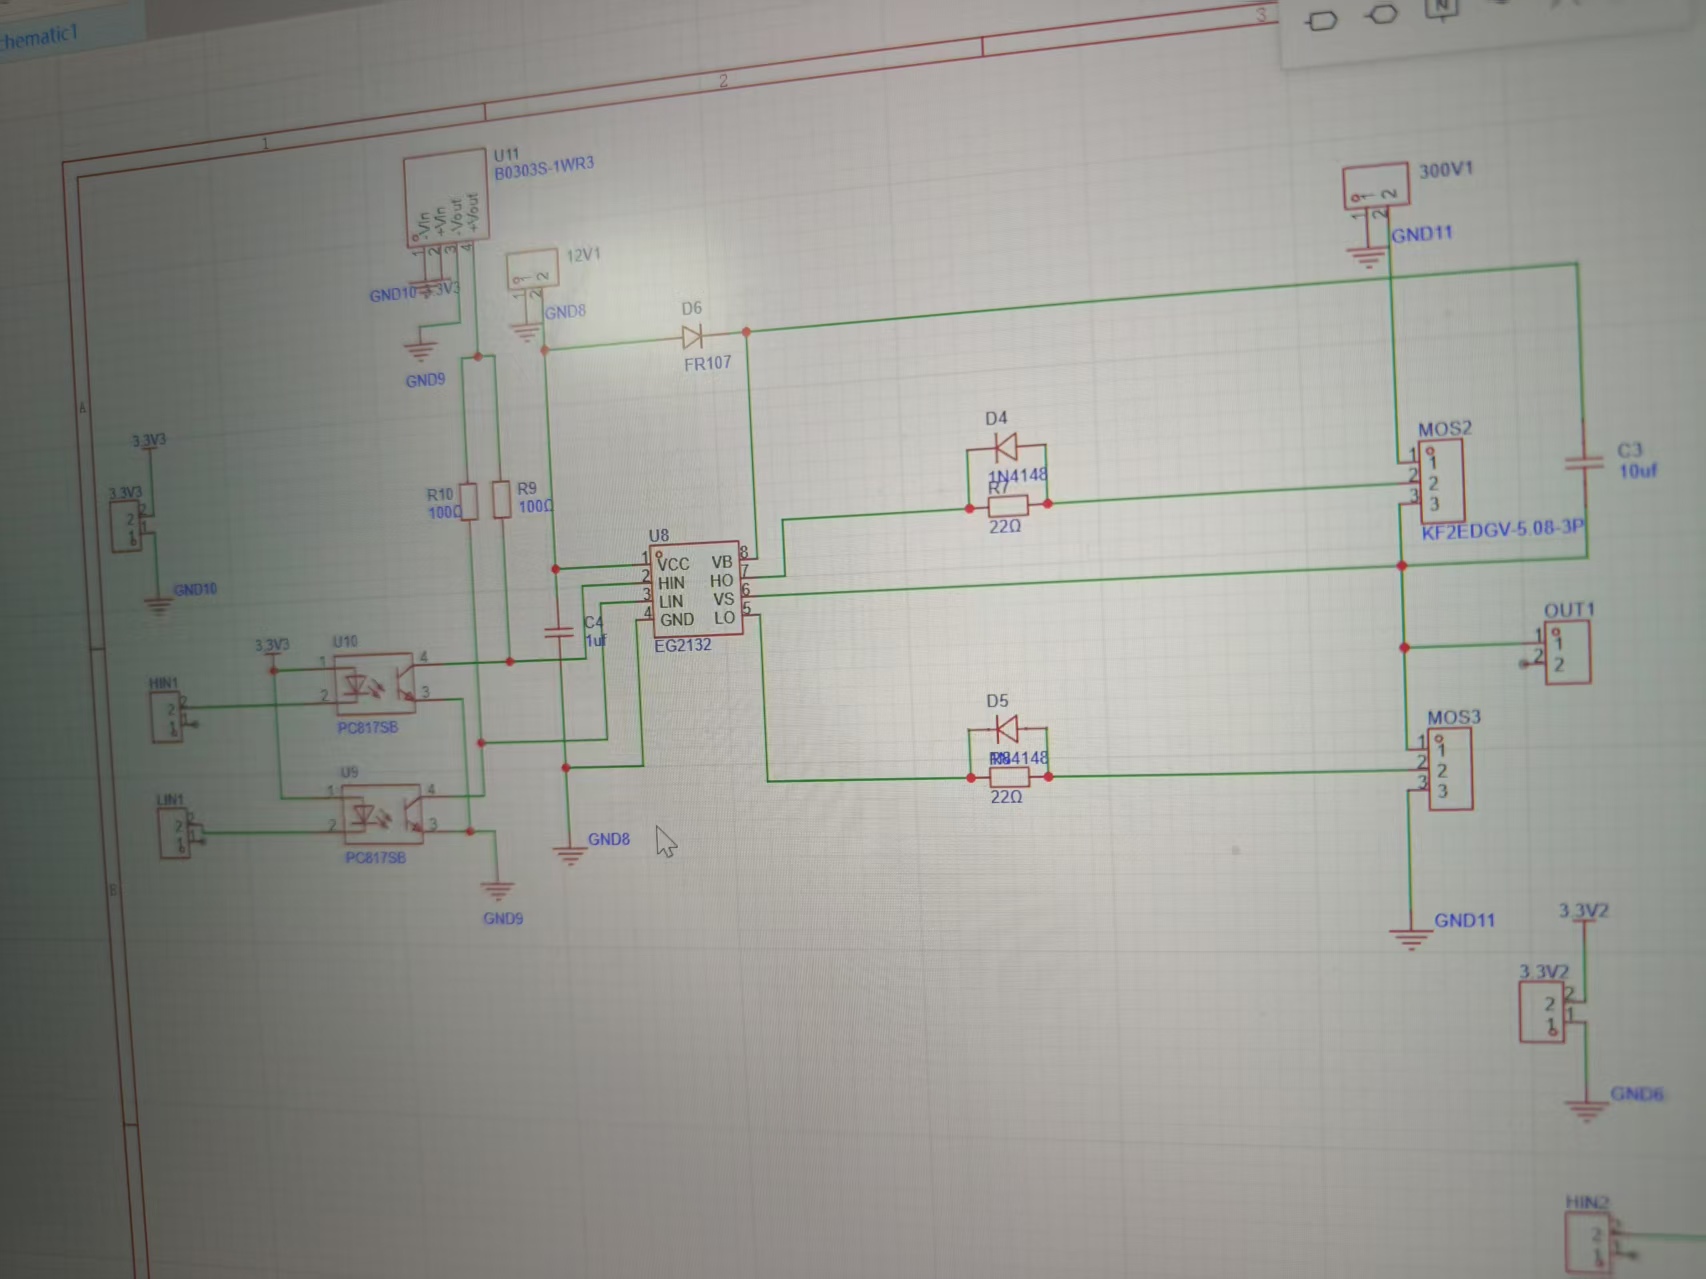Click the VCC pin label on U8
The image size is (1706, 1279).
[x=673, y=564]
